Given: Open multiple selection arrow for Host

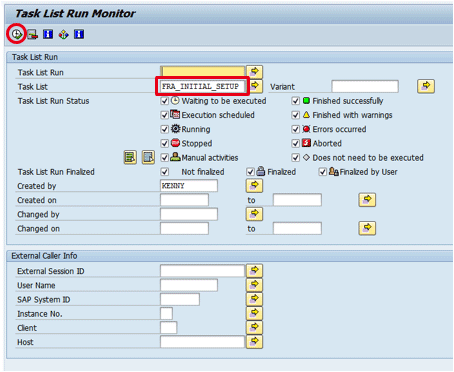Looking at the screenshot, I should click(254, 342).
